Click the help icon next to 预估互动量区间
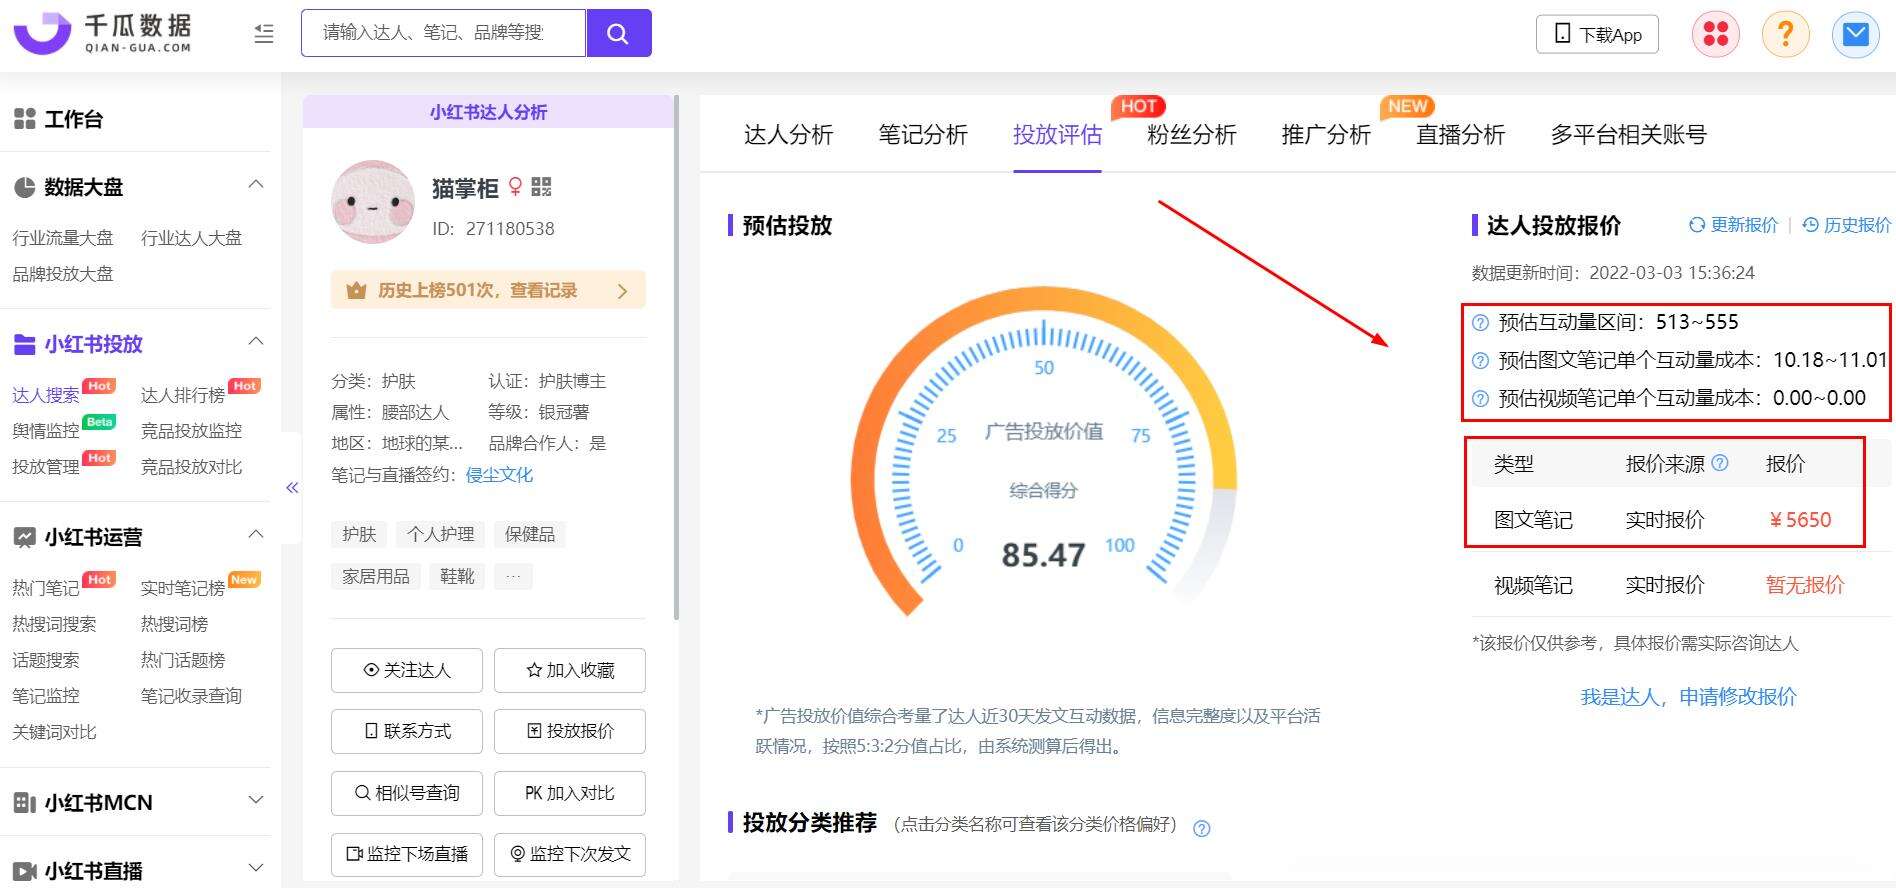 click(1481, 322)
